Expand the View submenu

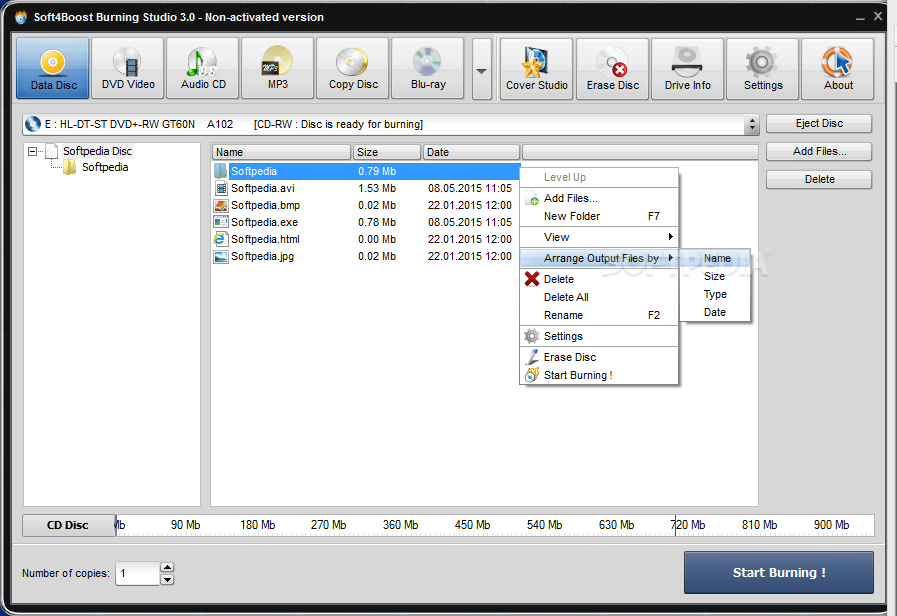coord(599,237)
